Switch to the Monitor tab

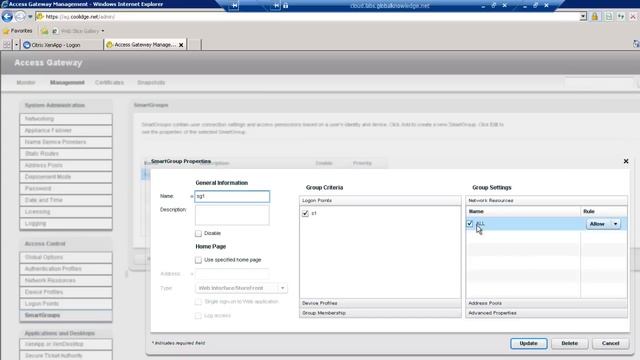(26, 82)
